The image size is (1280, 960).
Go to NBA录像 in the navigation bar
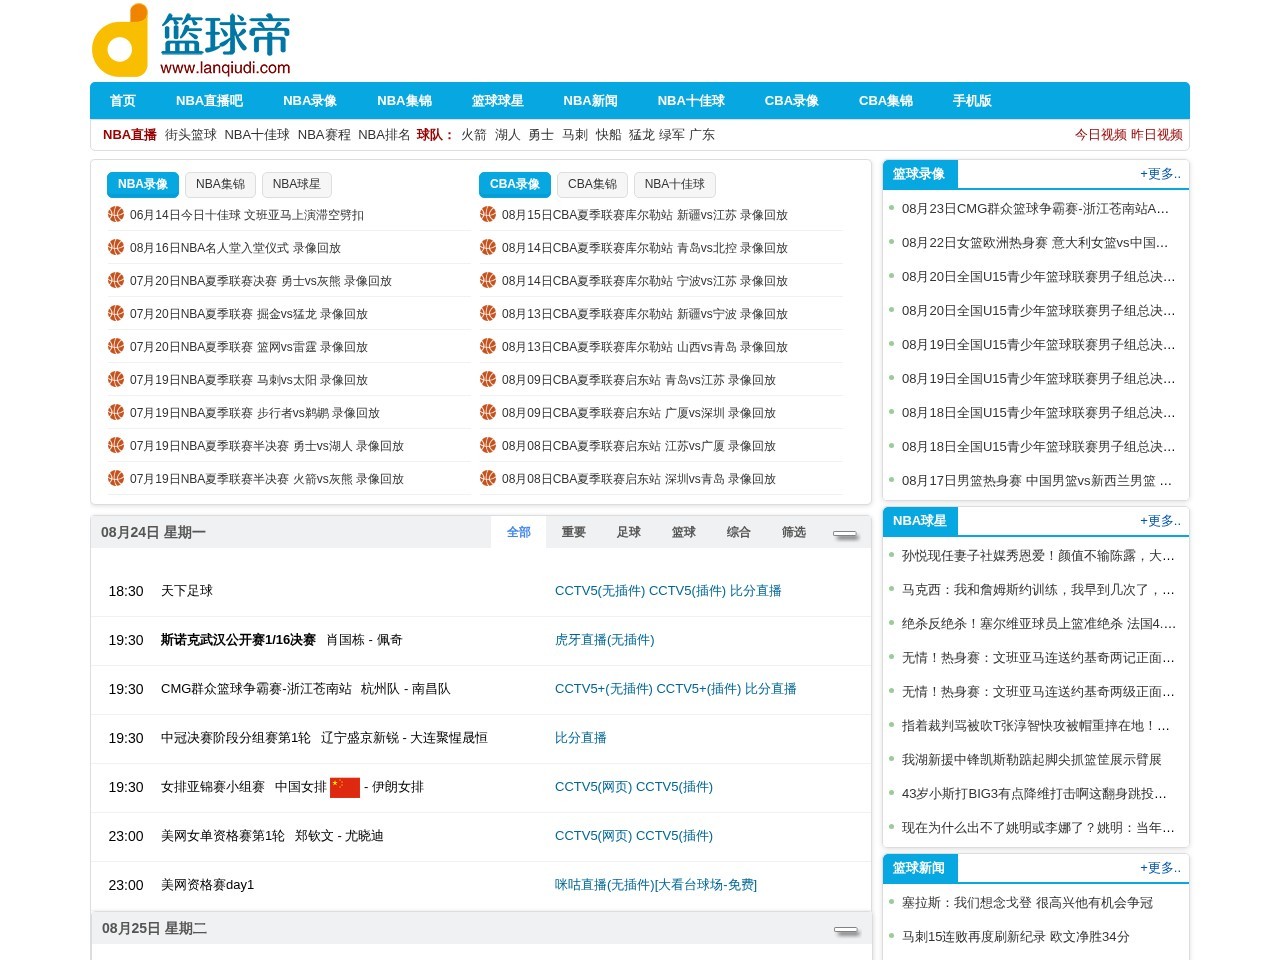tap(310, 101)
